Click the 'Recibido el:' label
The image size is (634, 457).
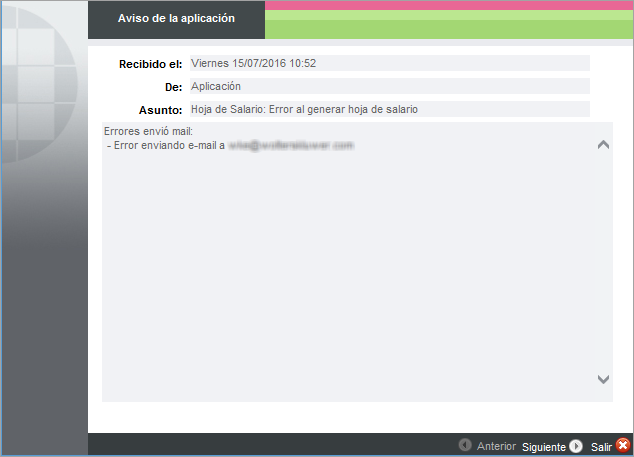pyautogui.click(x=150, y=64)
